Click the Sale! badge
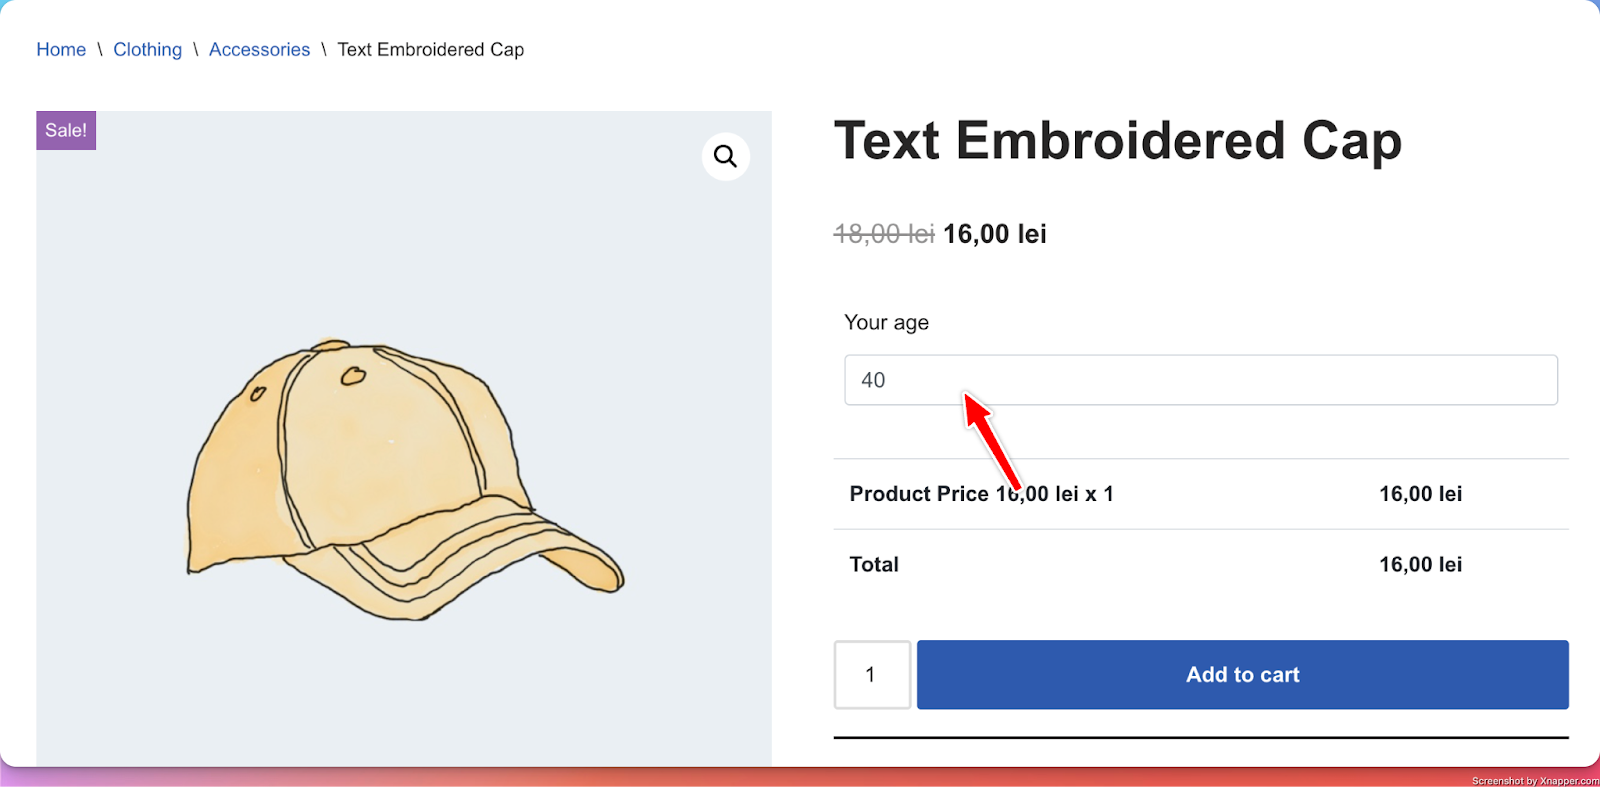Image resolution: width=1600 pixels, height=787 pixels. click(x=66, y=130)
